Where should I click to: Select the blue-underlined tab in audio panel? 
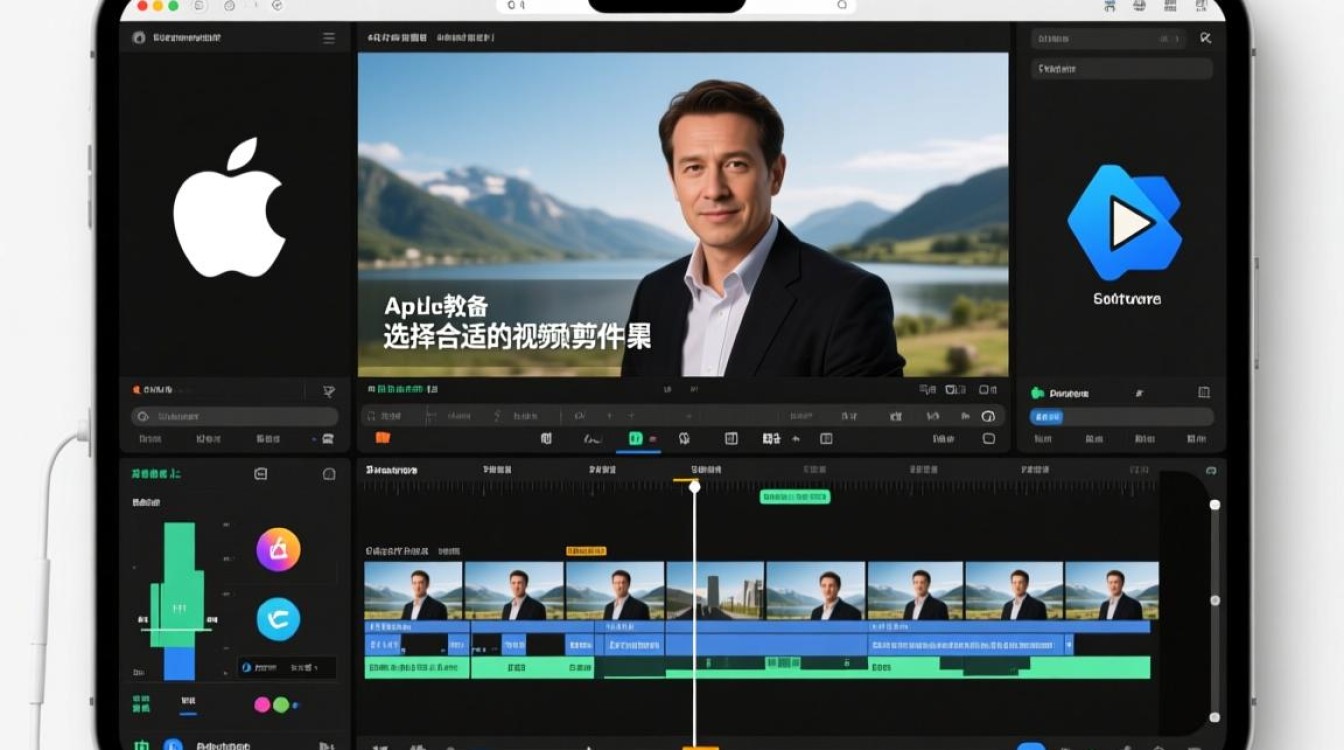coord(188,703)
